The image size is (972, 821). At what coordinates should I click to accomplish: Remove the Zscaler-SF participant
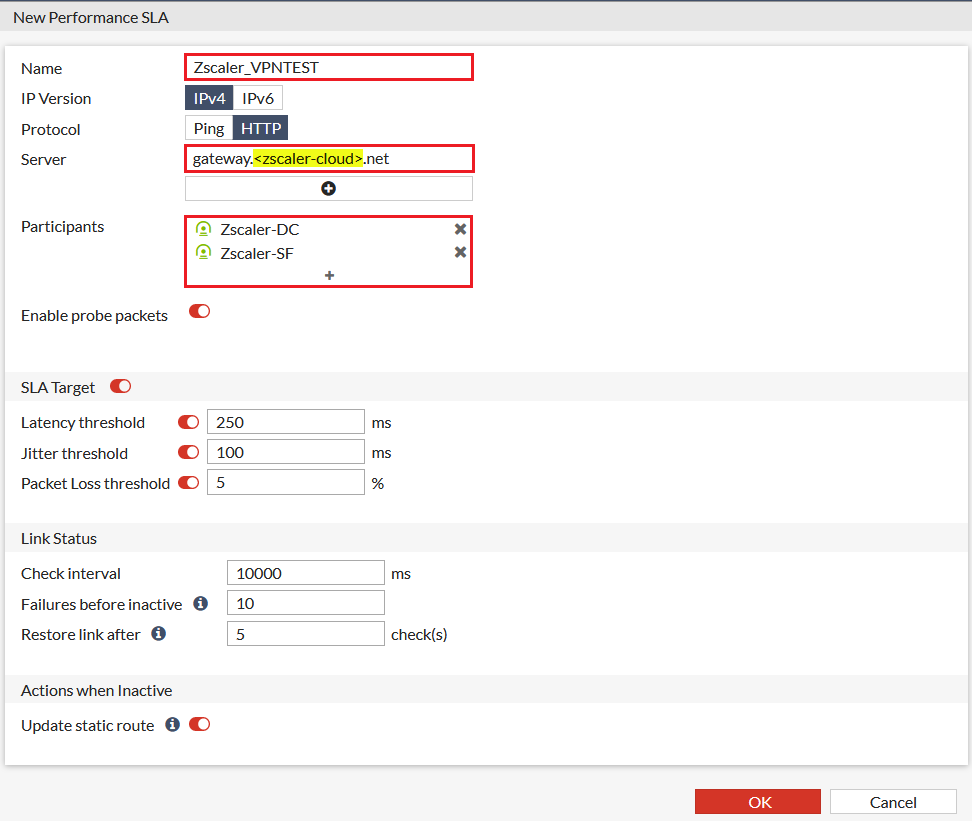(460, 252)
